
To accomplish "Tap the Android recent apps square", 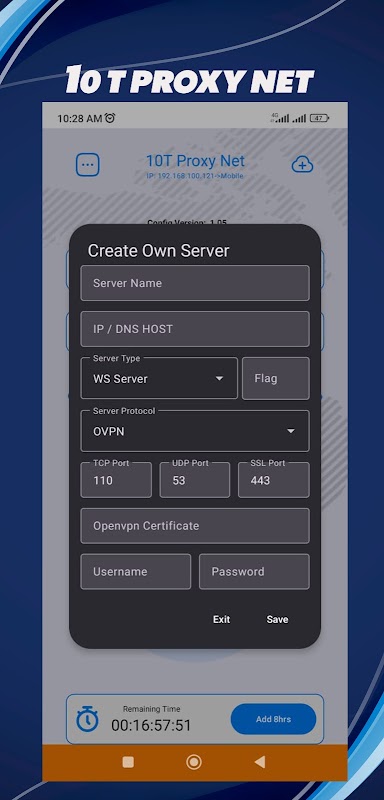I will pos(128,762).
